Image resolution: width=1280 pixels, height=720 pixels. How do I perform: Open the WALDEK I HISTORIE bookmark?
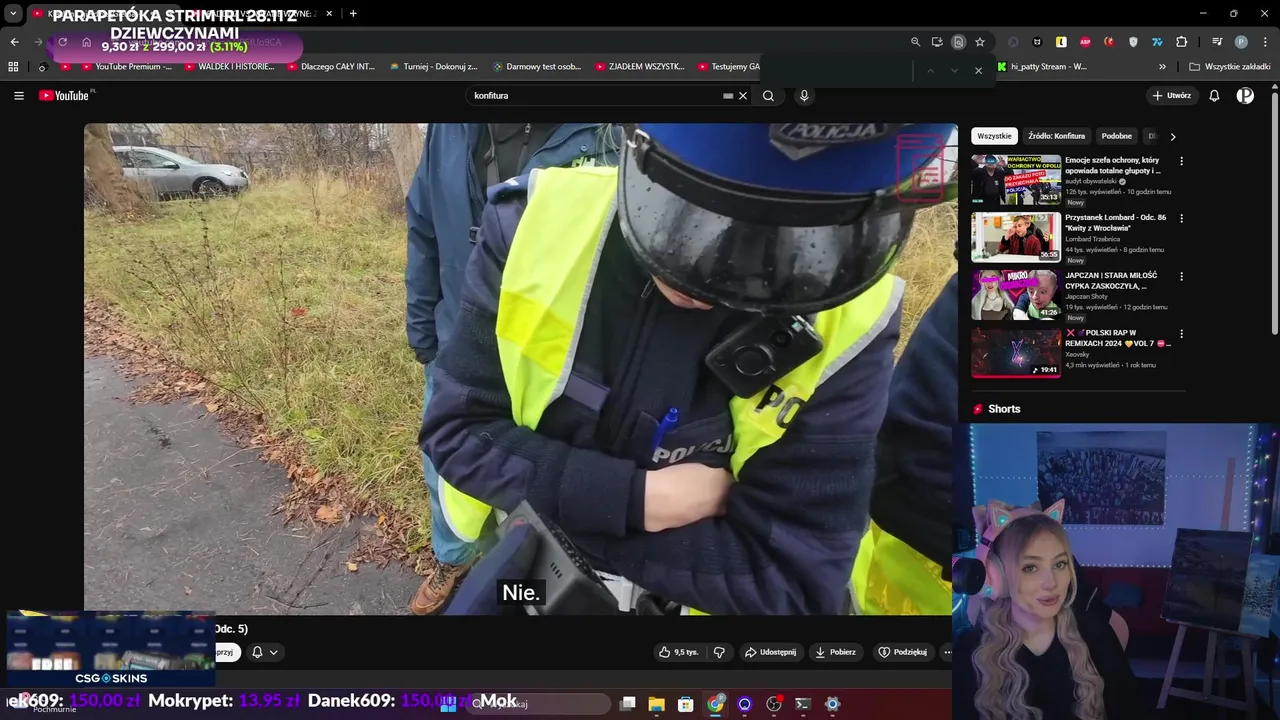[229, 67]
